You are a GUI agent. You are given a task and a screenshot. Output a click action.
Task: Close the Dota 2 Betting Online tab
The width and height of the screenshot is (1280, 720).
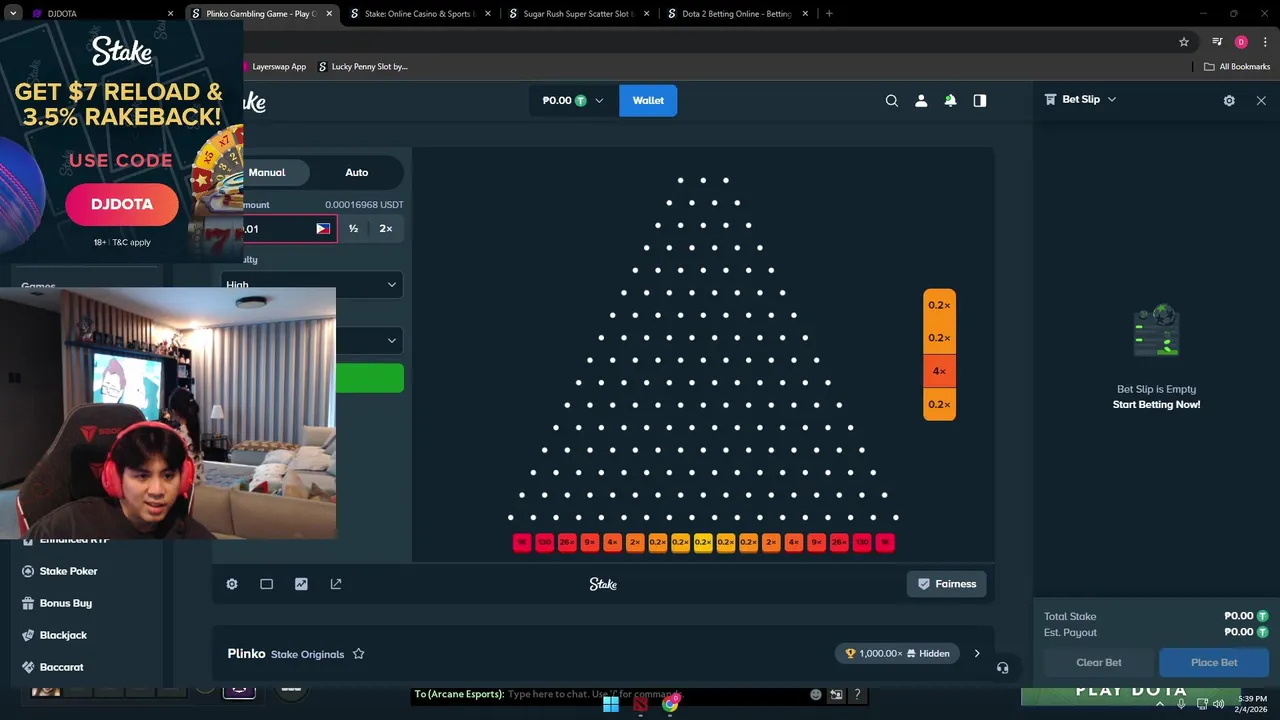805,14
